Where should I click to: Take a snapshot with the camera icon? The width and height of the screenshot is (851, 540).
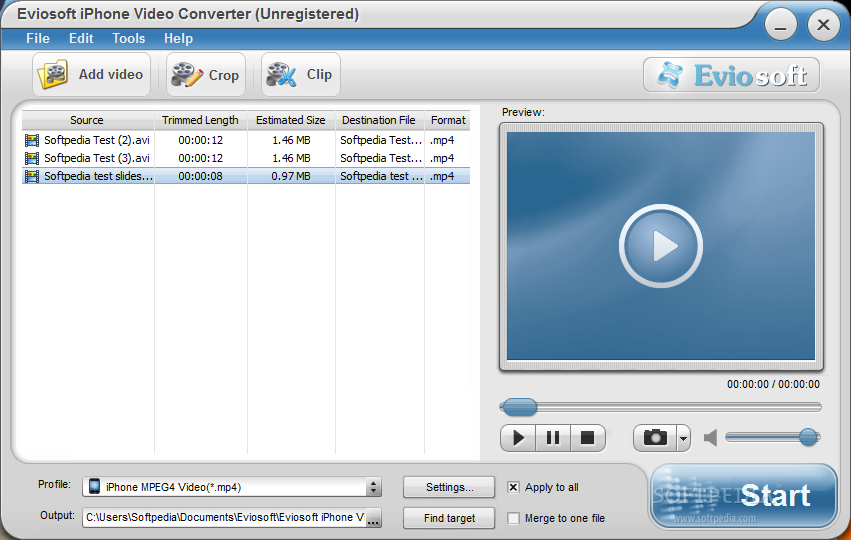655,437
